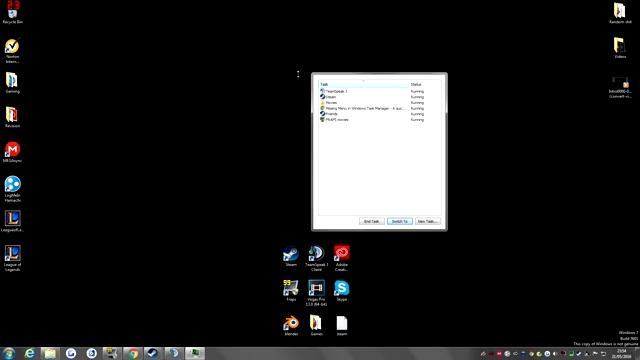Open the Revision folder on desktop
Image resolution: width=640 pixels, height=360 pixels.
coord(12,118)
